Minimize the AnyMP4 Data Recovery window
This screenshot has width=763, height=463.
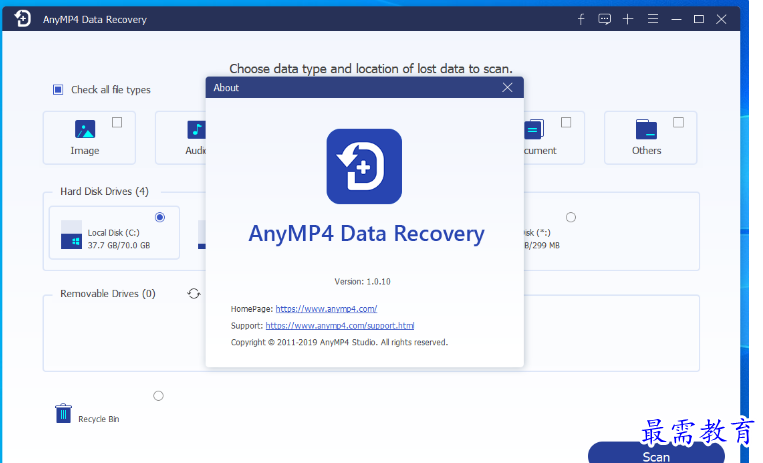click(x=676, y=19)
